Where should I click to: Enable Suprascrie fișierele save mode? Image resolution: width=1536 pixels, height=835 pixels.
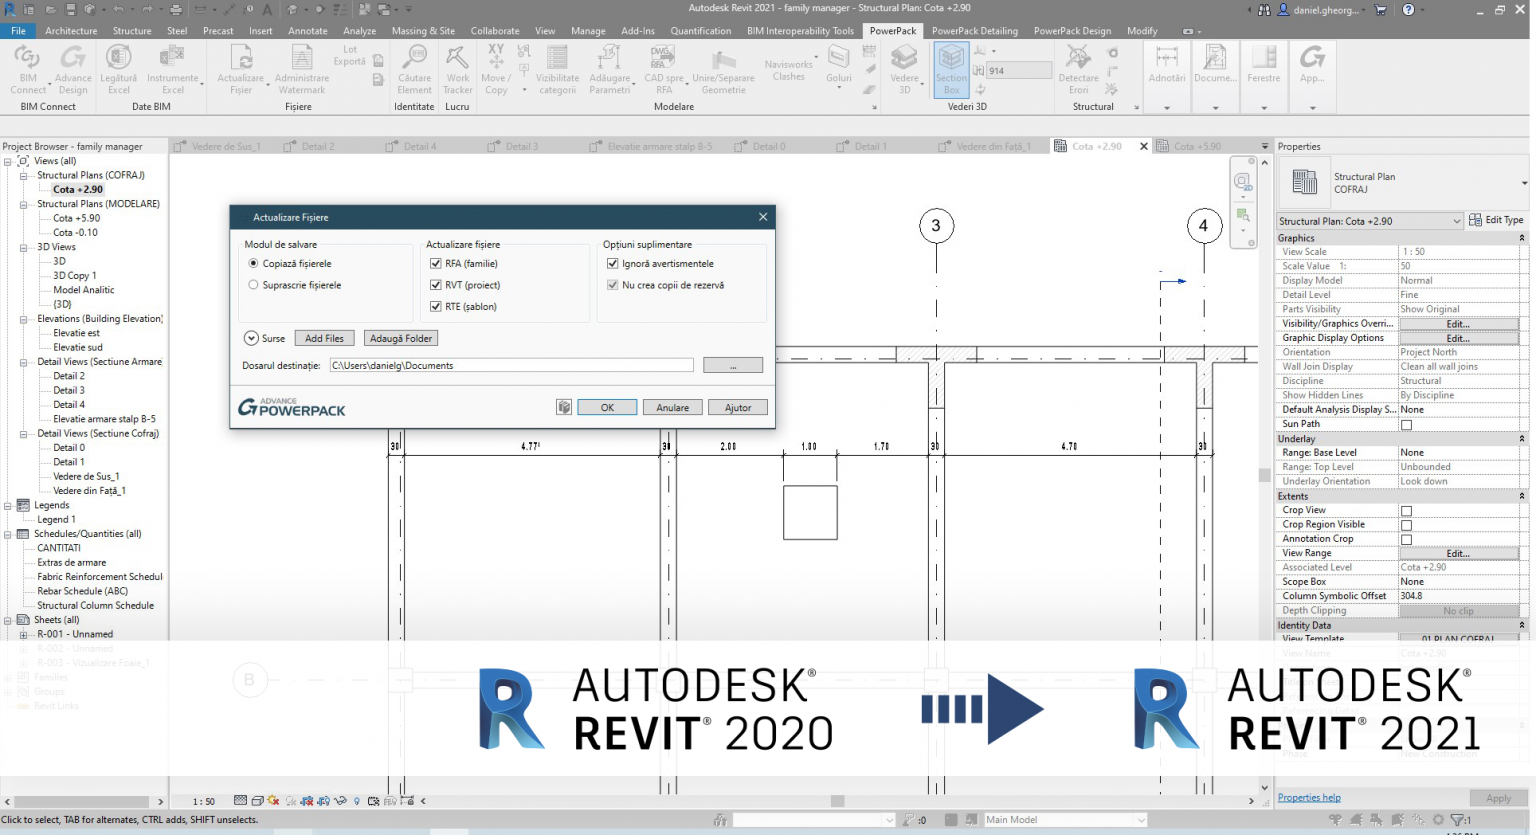[253, 284]
